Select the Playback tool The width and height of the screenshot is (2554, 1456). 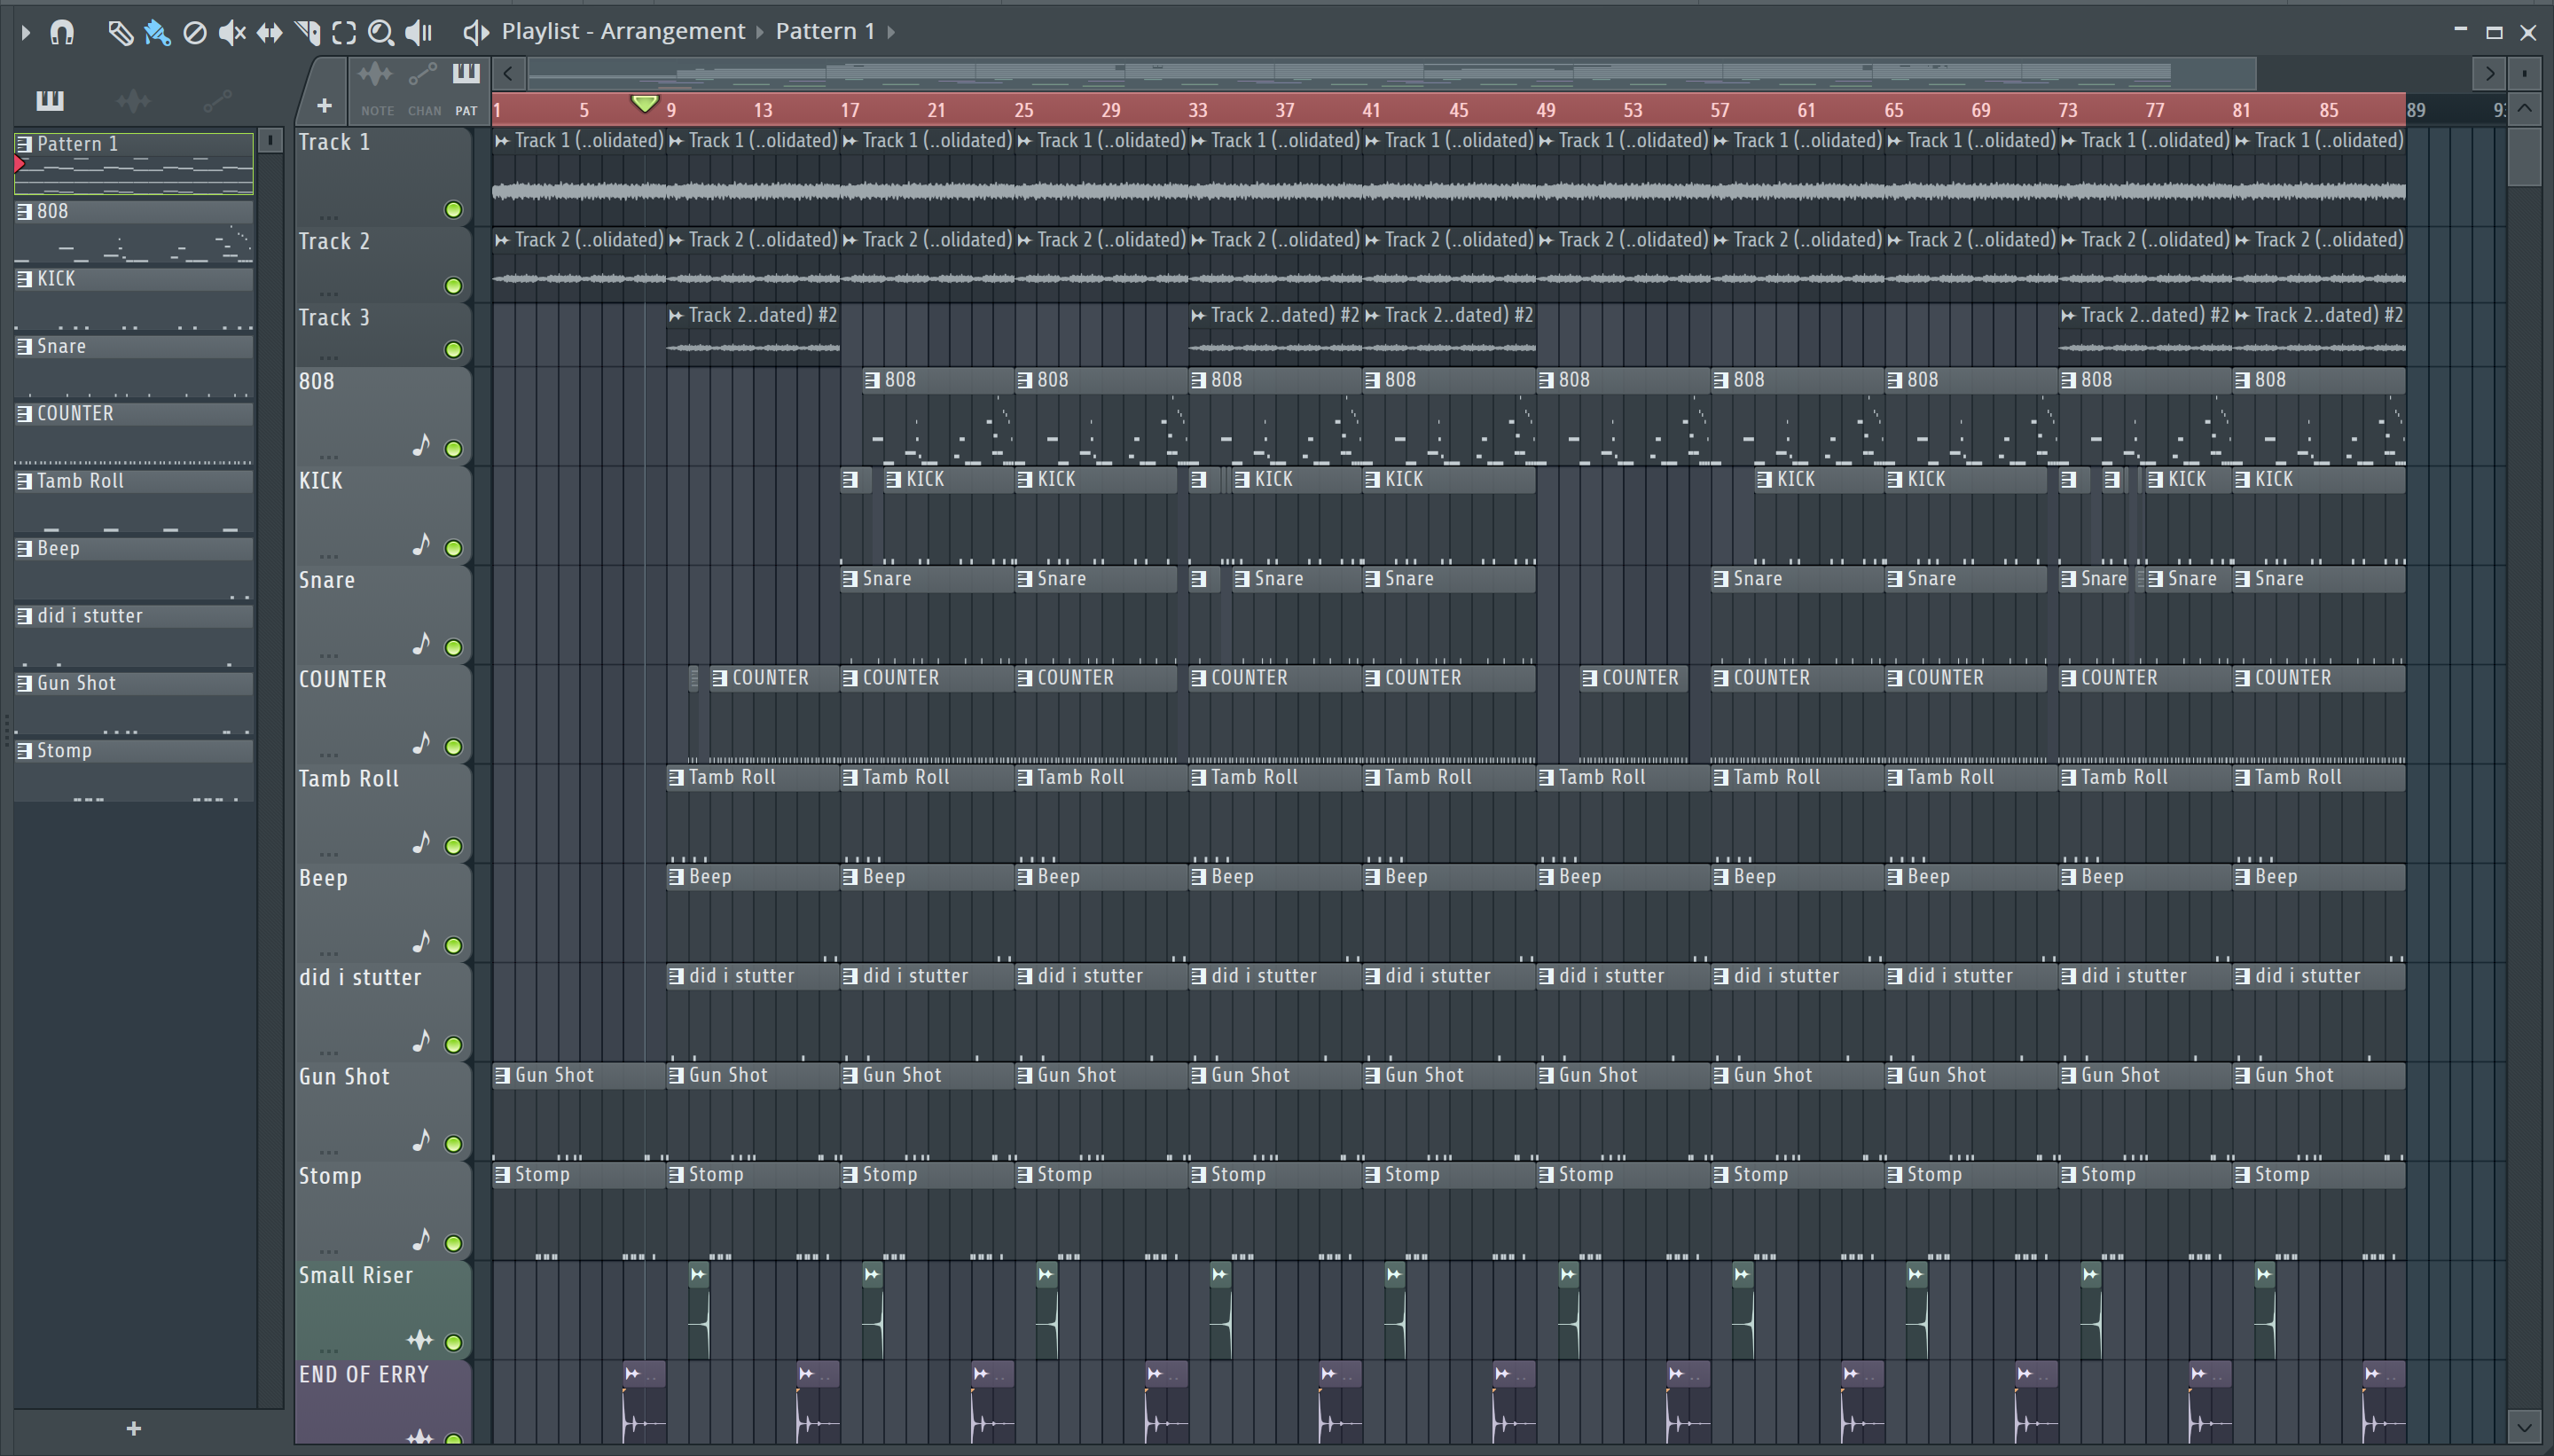click(420, 33)
